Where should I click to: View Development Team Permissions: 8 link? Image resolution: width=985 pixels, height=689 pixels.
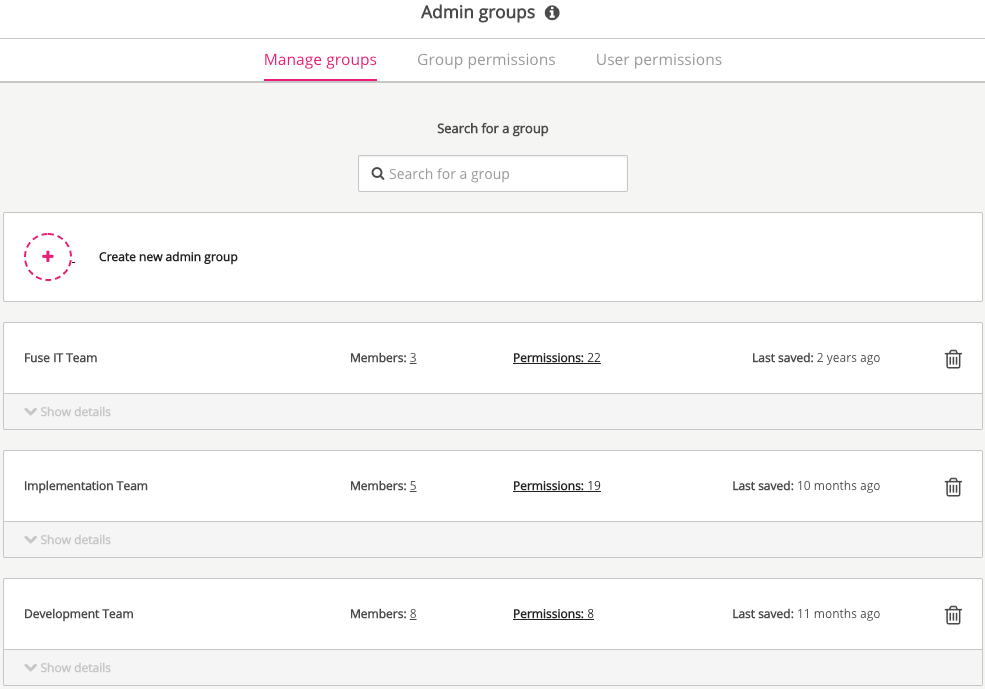[553, 614]
